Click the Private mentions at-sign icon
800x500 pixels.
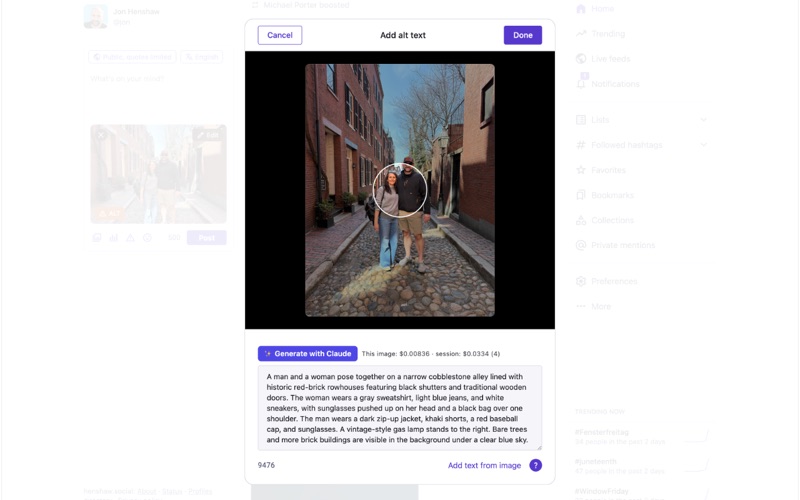coord(581,245)
